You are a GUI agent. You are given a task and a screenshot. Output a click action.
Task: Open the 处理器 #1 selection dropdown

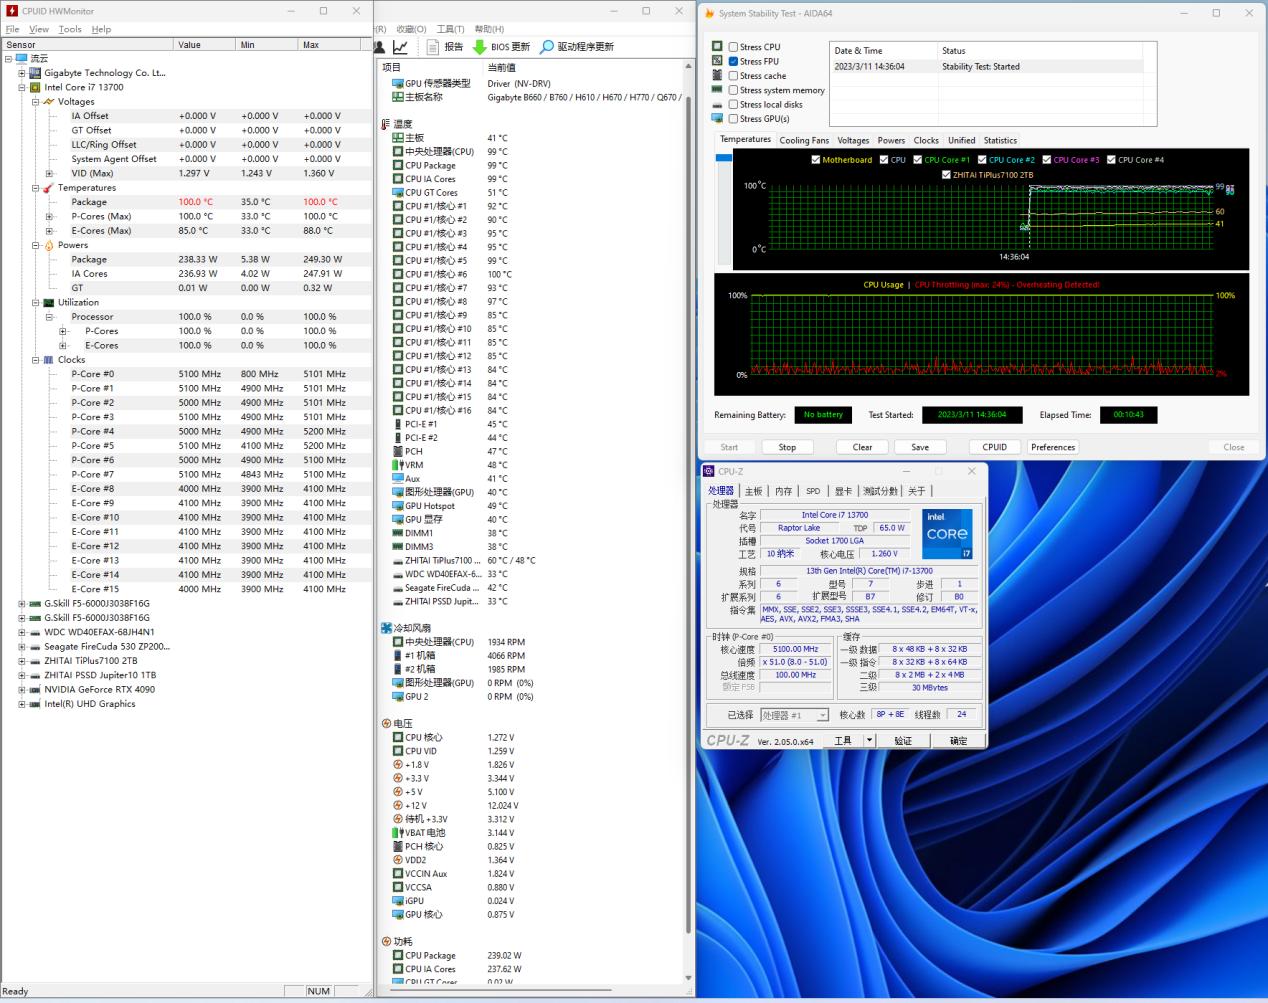click(795, 715)
